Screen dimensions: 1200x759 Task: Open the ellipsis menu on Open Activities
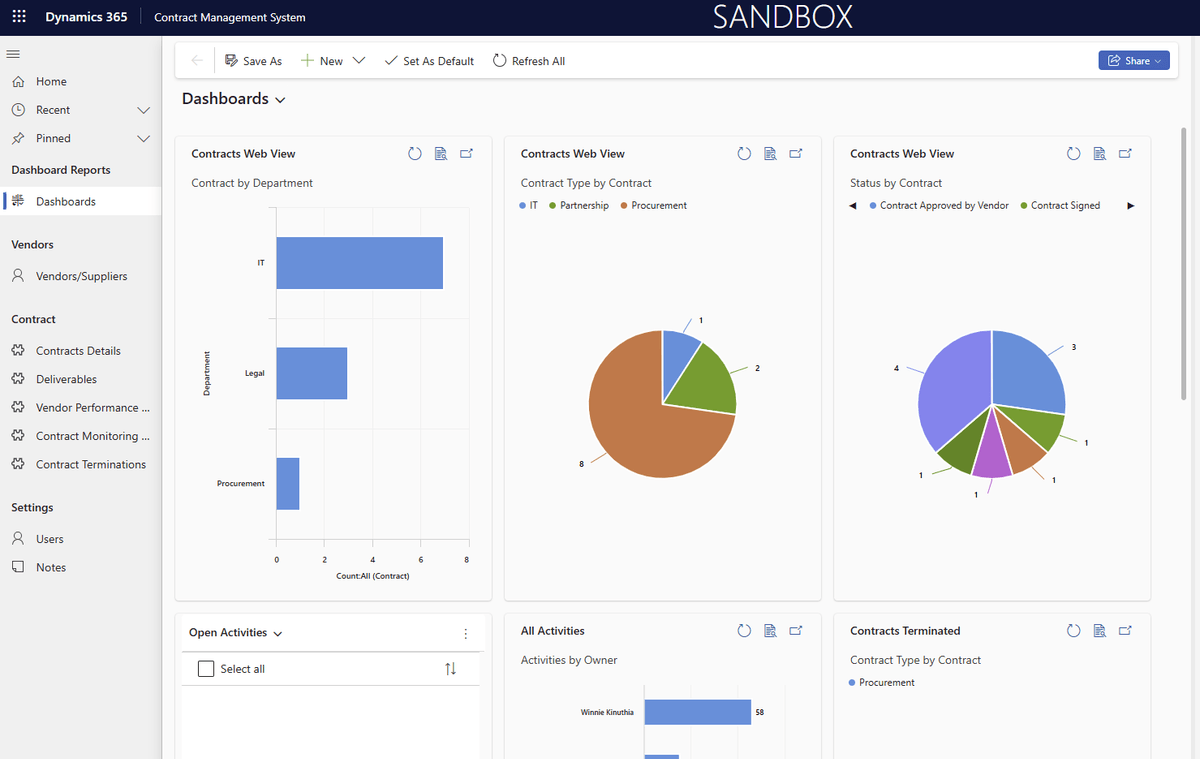tap(465, 633)
